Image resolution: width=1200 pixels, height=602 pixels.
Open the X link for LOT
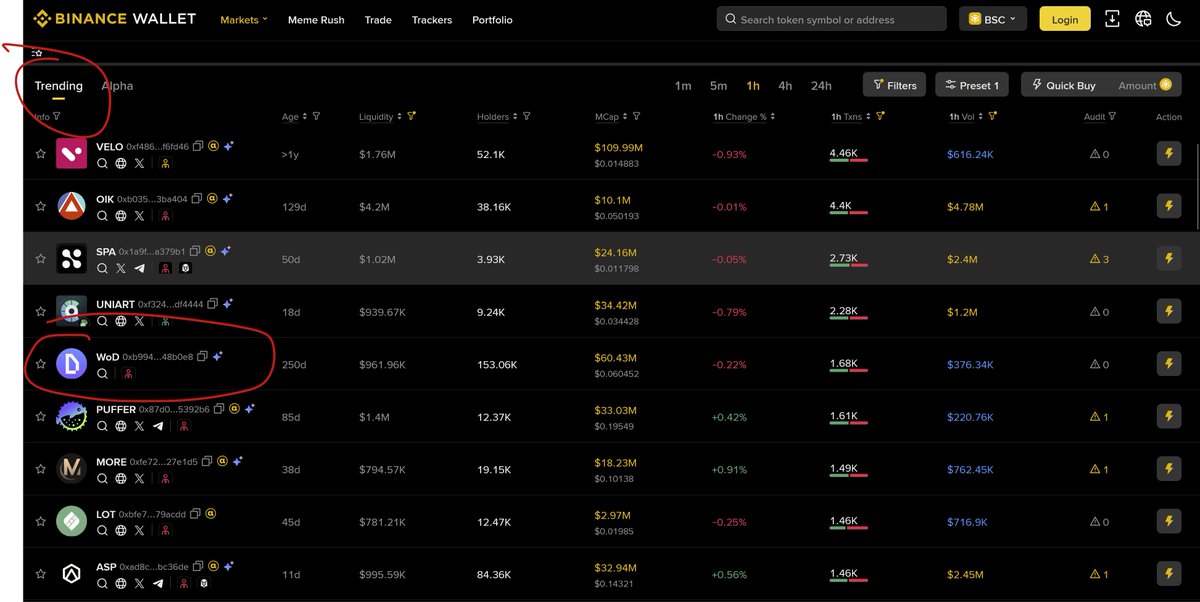click(x=139, y=531)
